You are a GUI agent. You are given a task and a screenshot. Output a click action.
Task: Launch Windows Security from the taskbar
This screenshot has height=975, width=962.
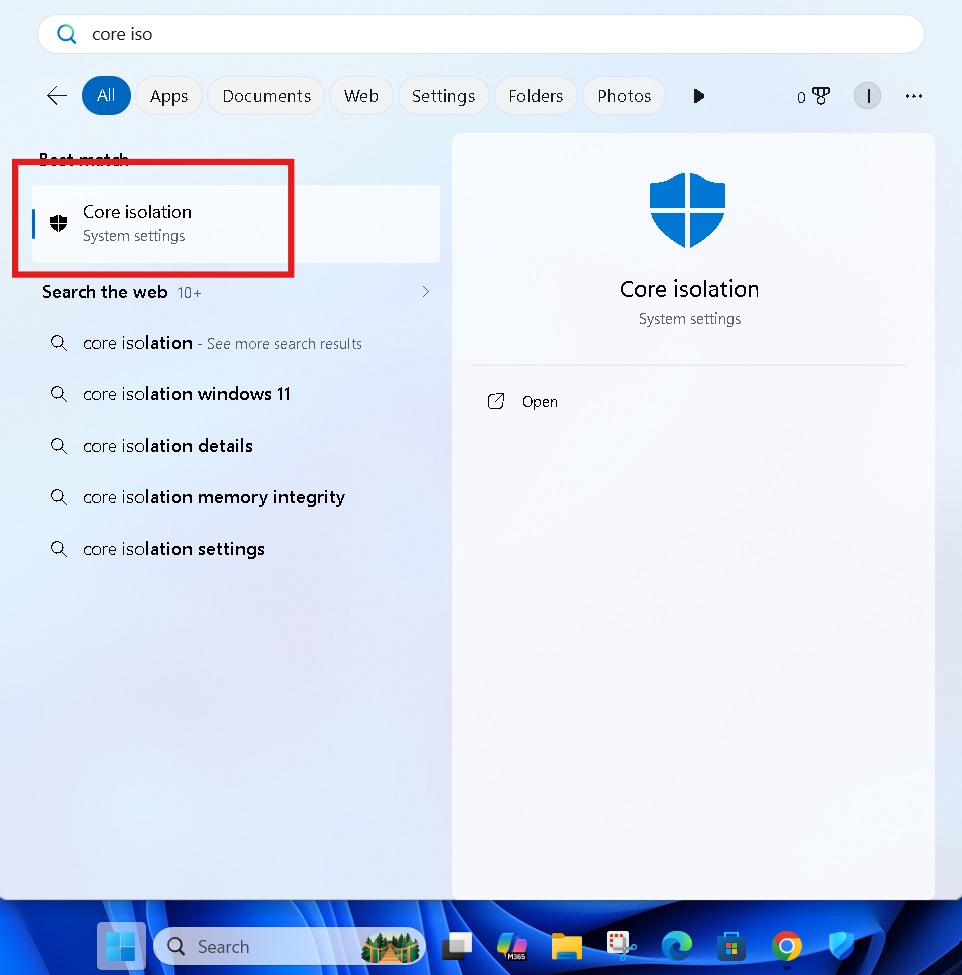842,946
